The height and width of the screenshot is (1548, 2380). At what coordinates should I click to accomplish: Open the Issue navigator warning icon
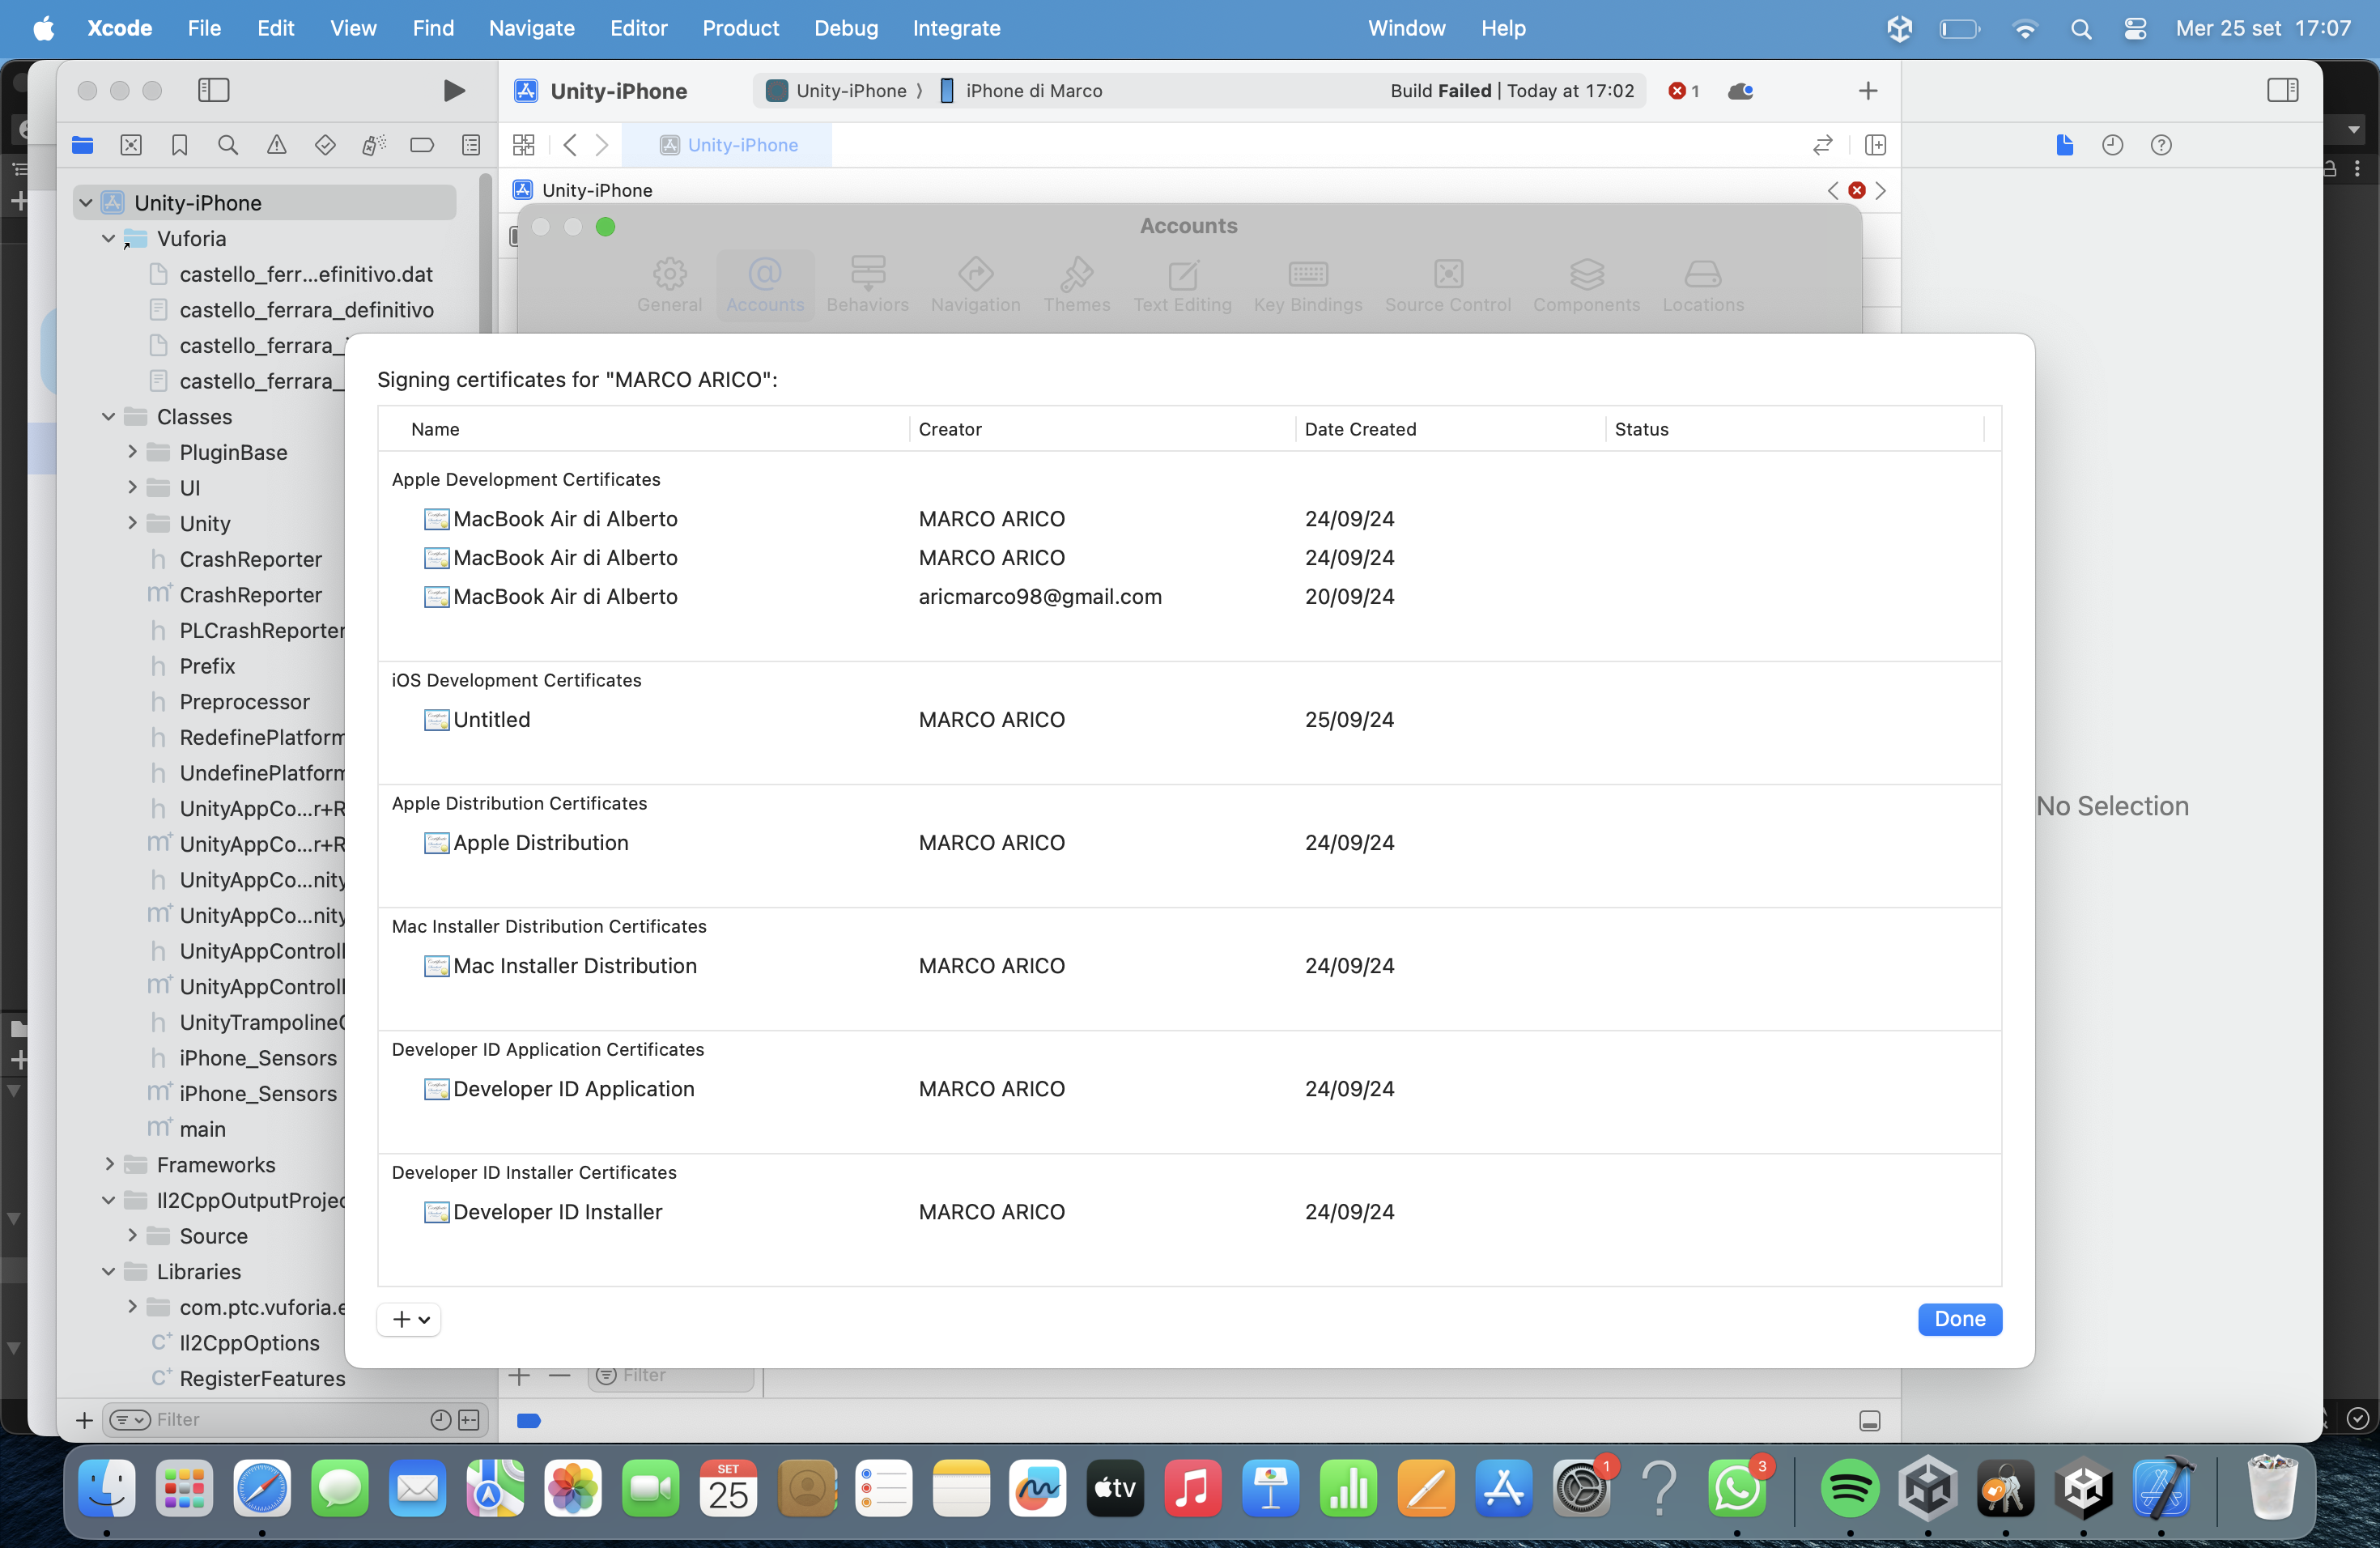coord(277,145)
